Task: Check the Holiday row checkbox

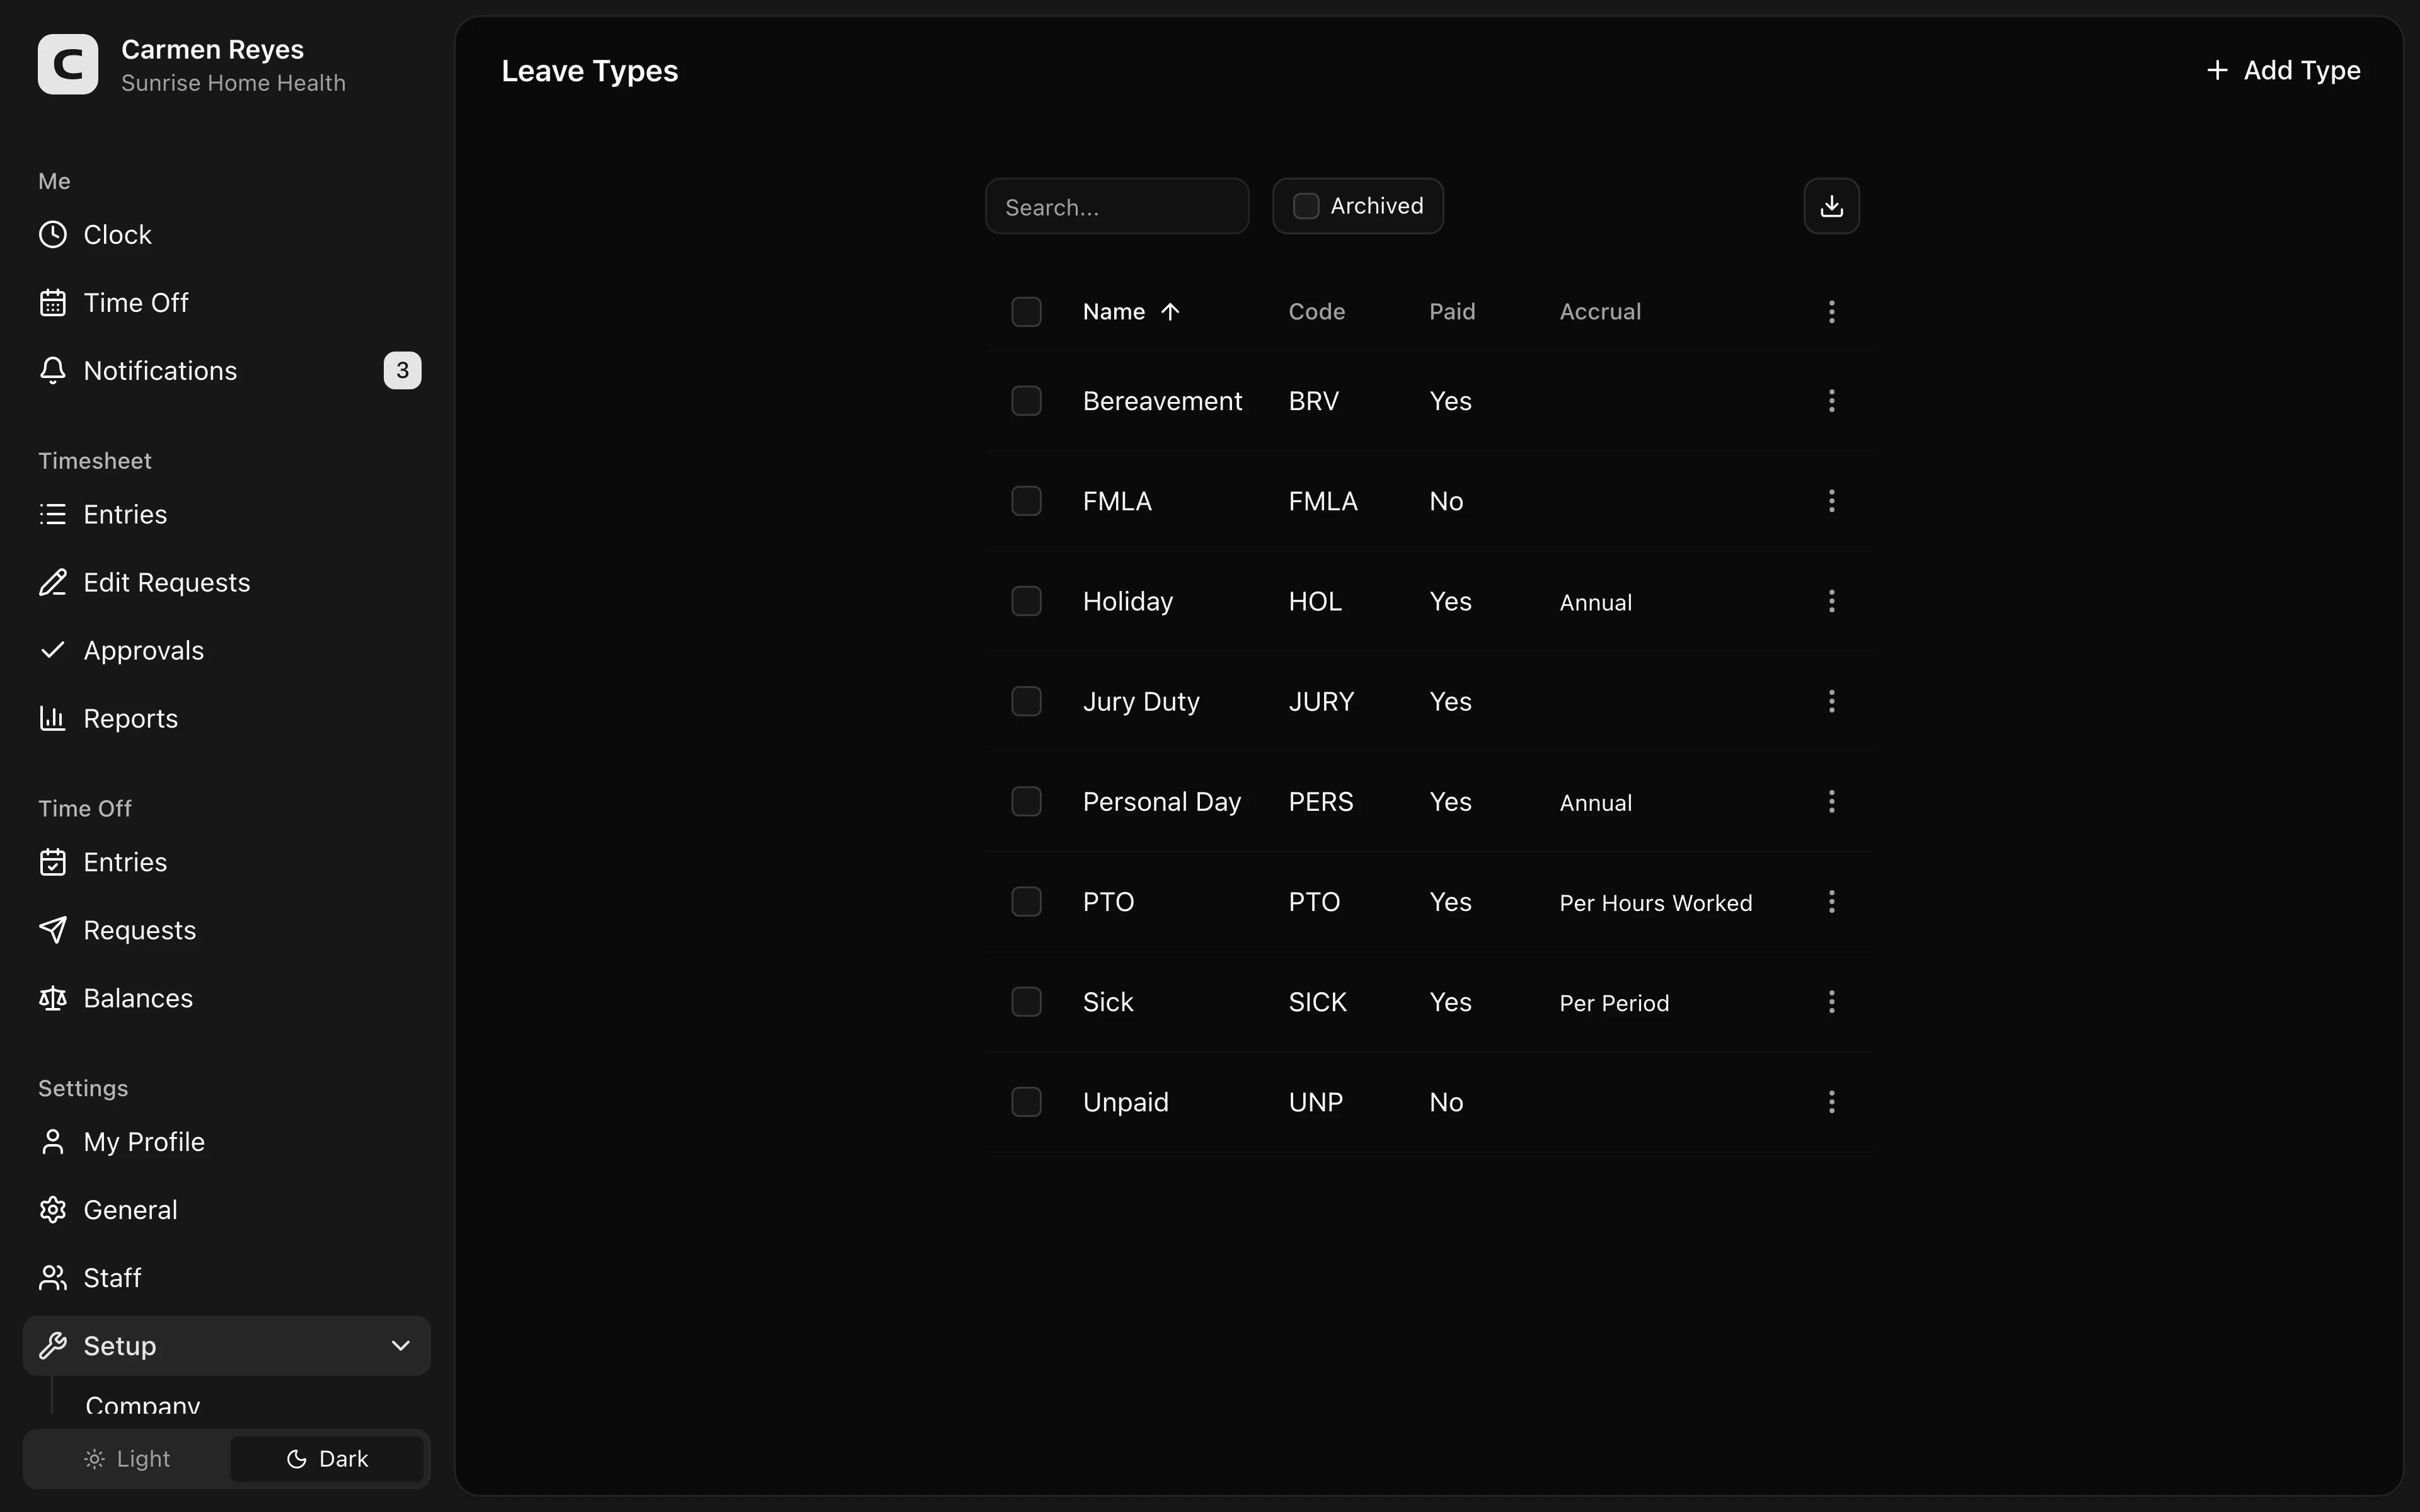Action: pyautogui.click(x=1026, y=601)
